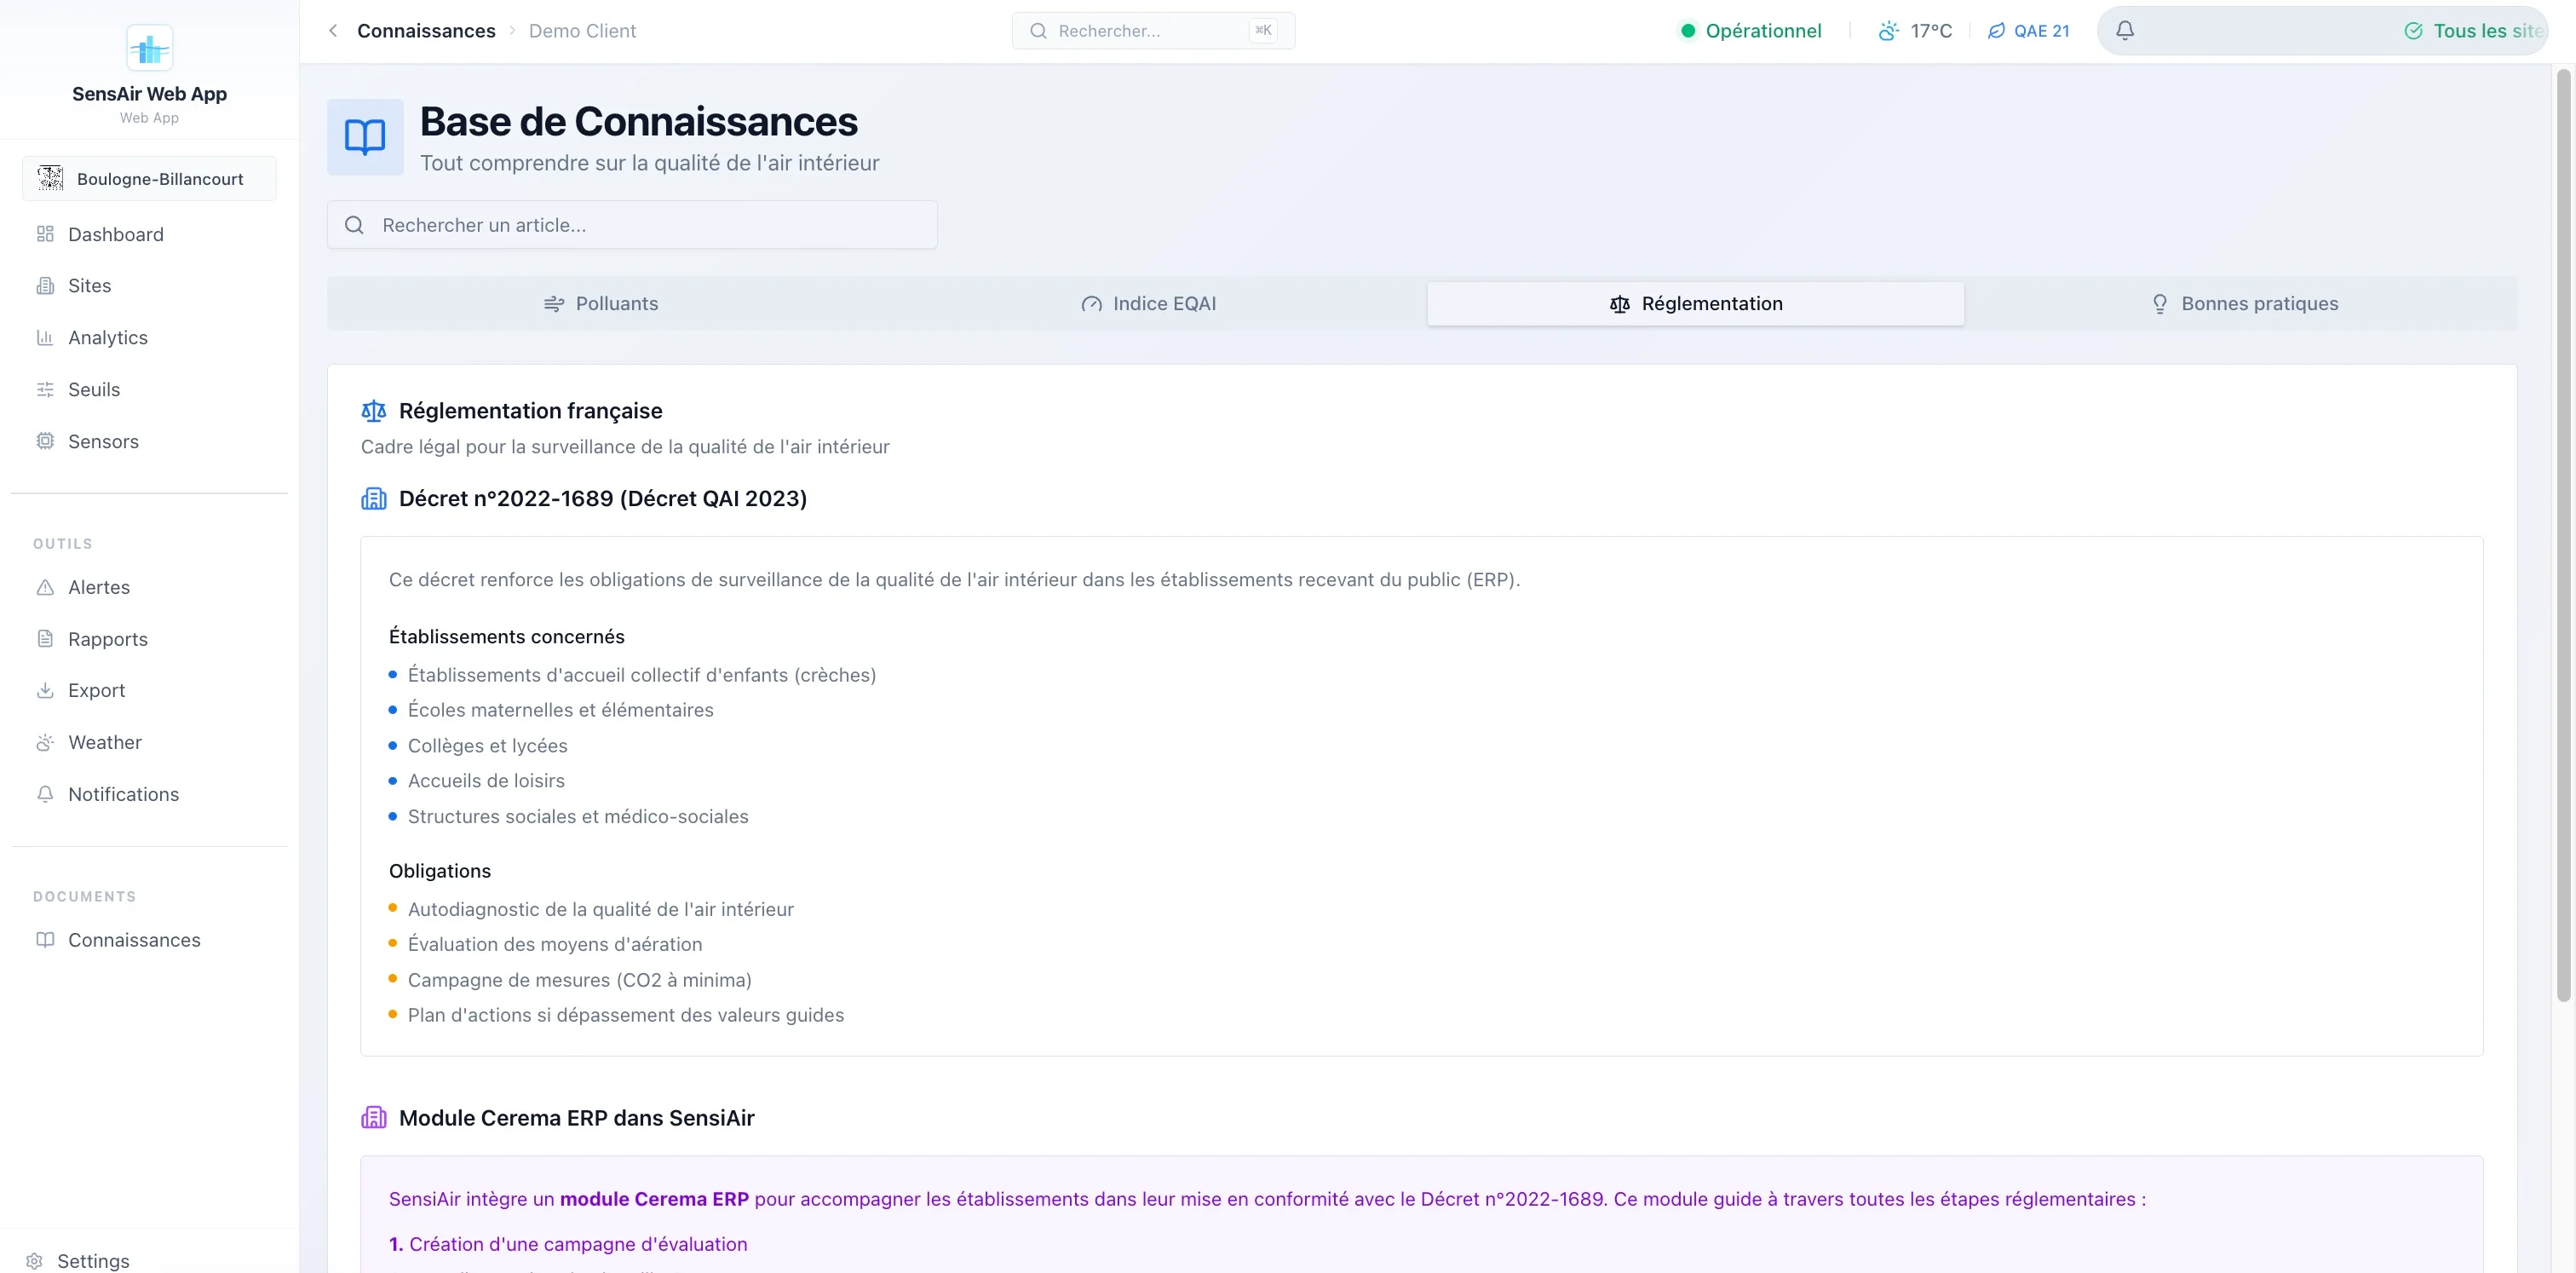Open the Seuils thresholds page
Image resolution: width=2576 pixels, height=1273 pixels.
(x=149, y=390)
